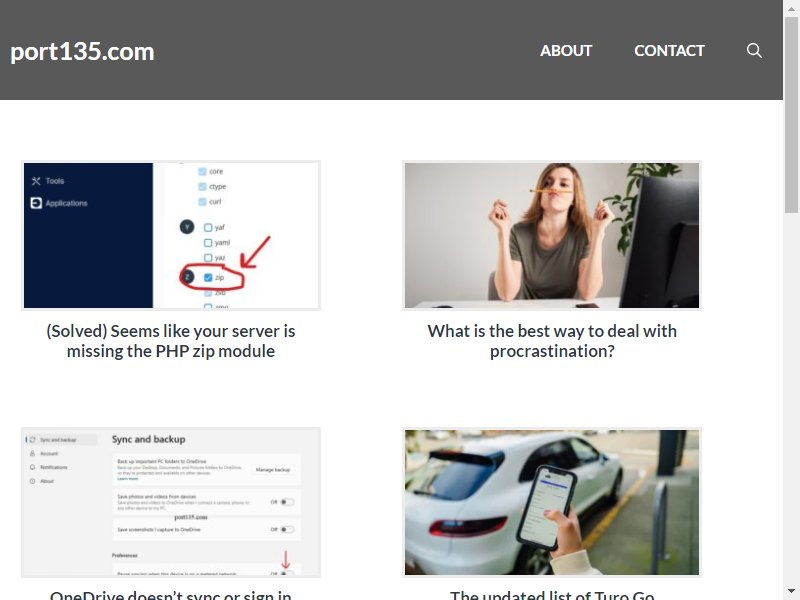Click the port135.com site title
This screenshot has width=800, height=600.
[x=82, y=52]
